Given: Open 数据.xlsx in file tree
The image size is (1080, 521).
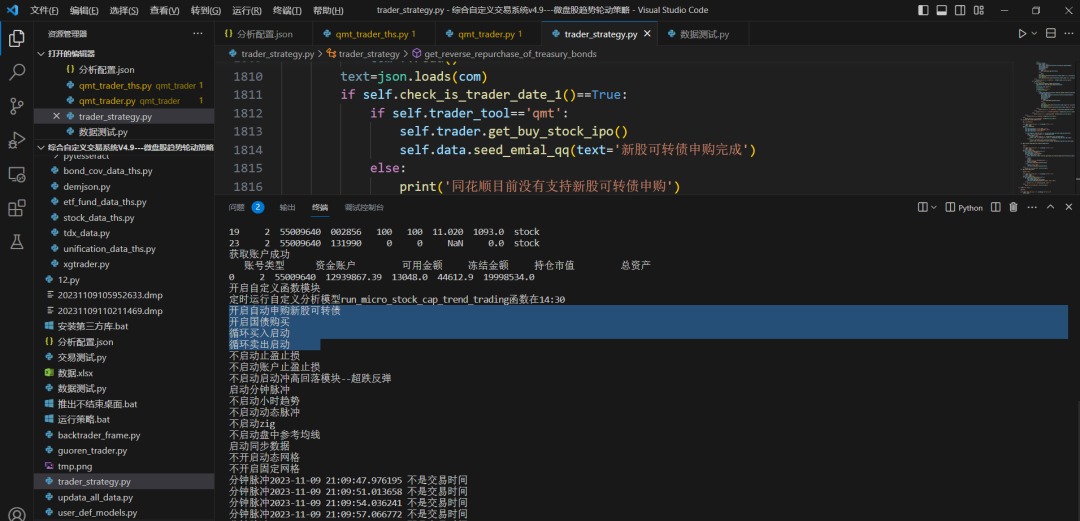Looking at the screenshot, I should 75,373.
